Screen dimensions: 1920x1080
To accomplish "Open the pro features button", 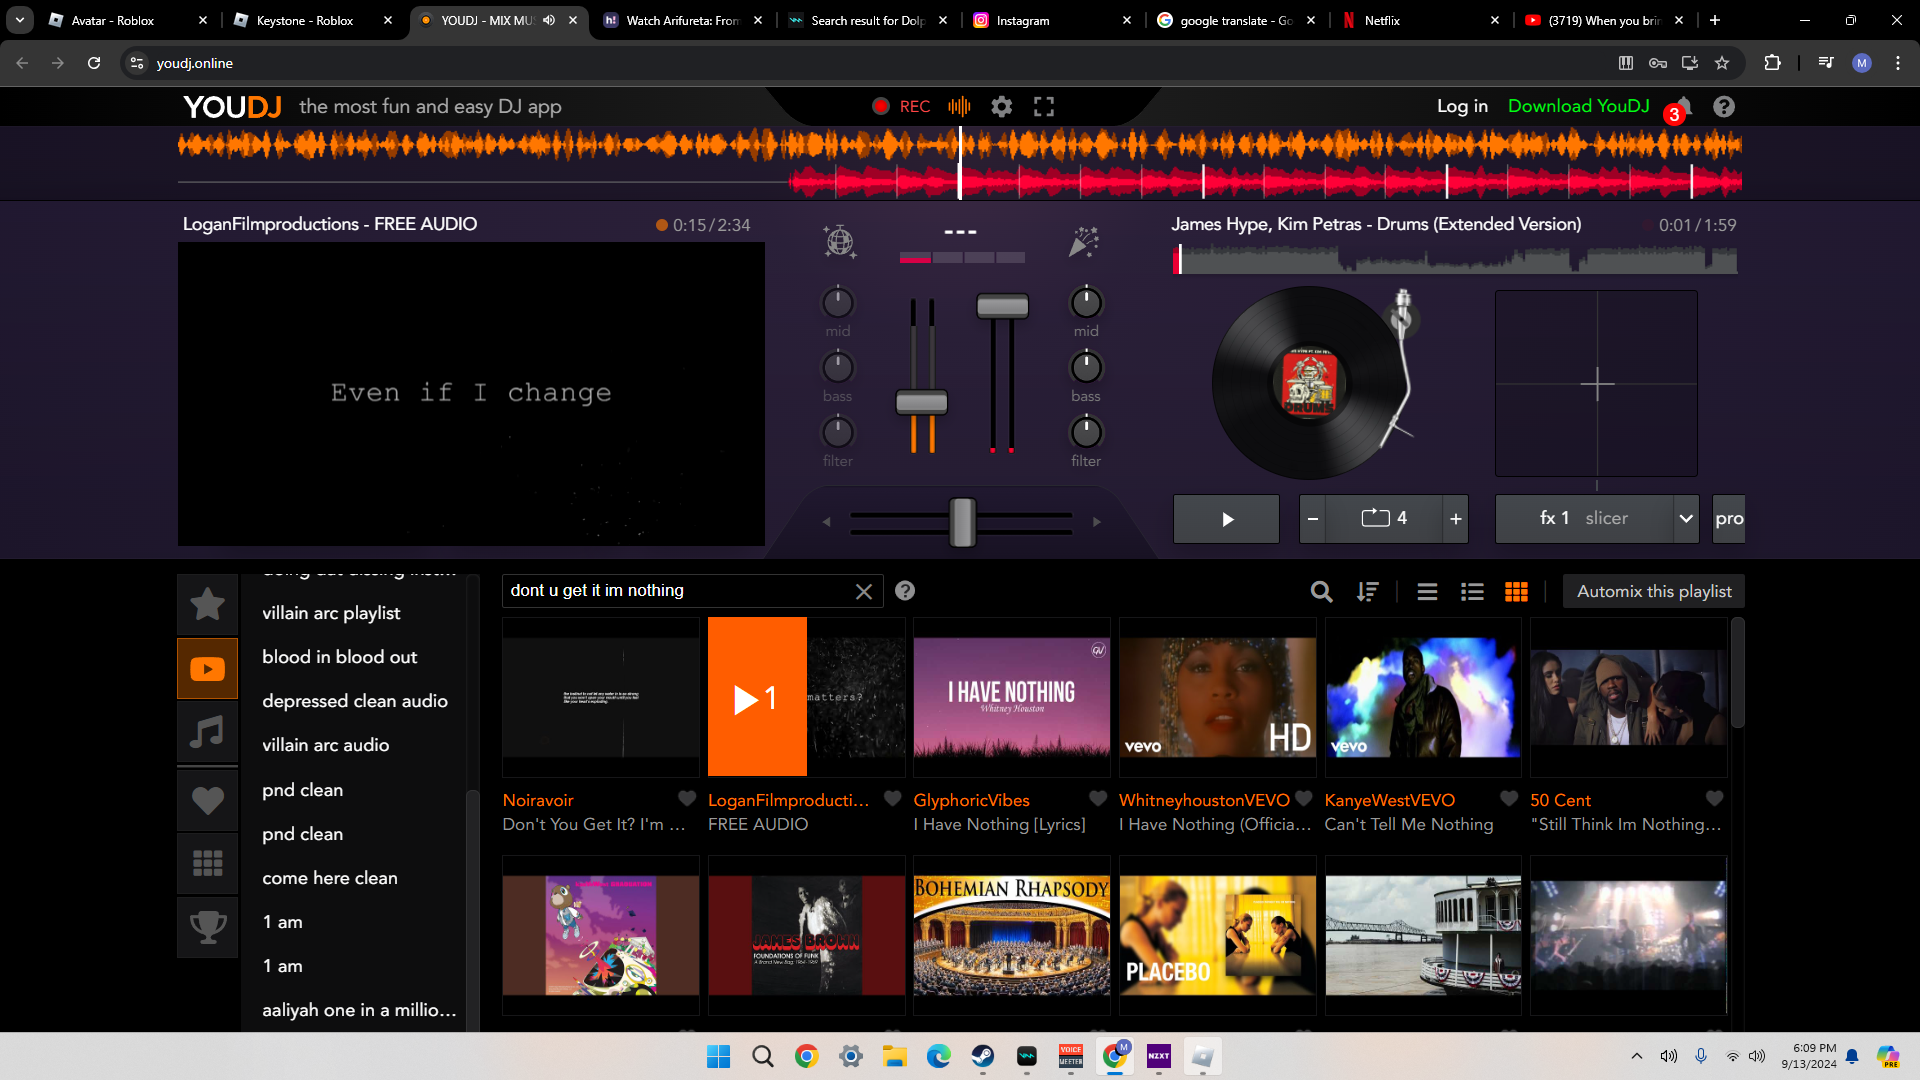I will [x=1729, y=519].
